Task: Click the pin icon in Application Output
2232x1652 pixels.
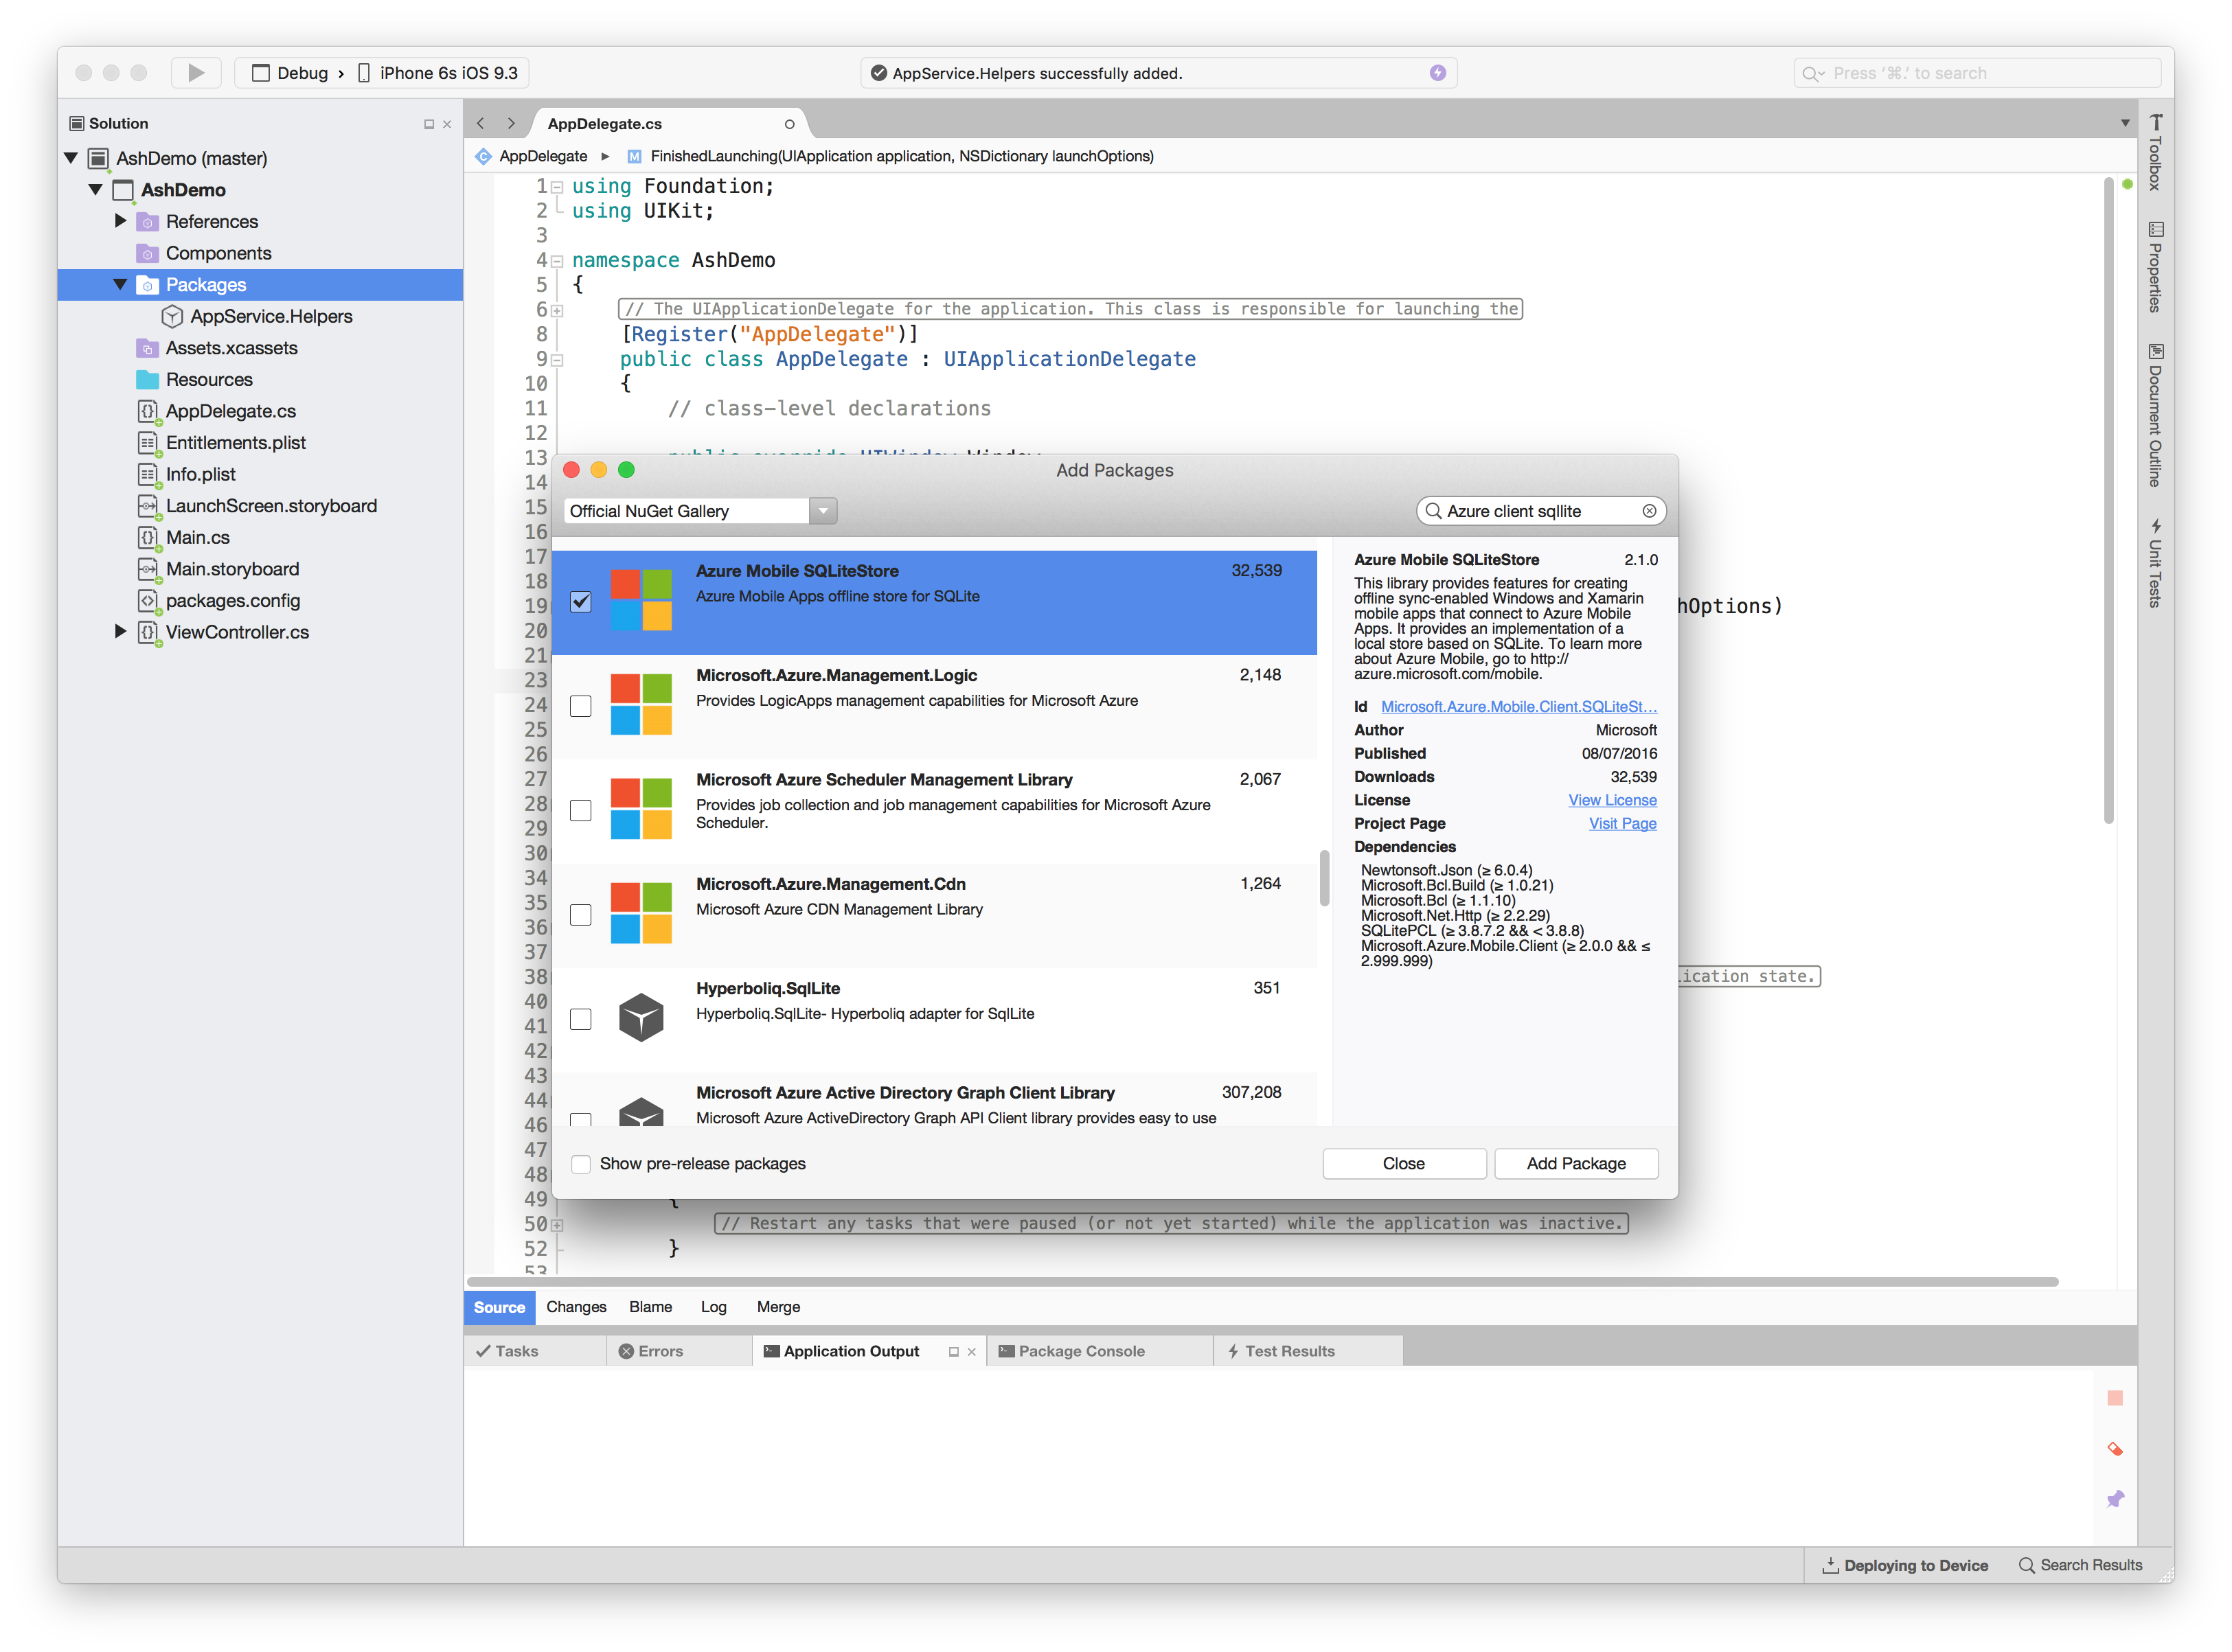Action: point(2115,1499)
